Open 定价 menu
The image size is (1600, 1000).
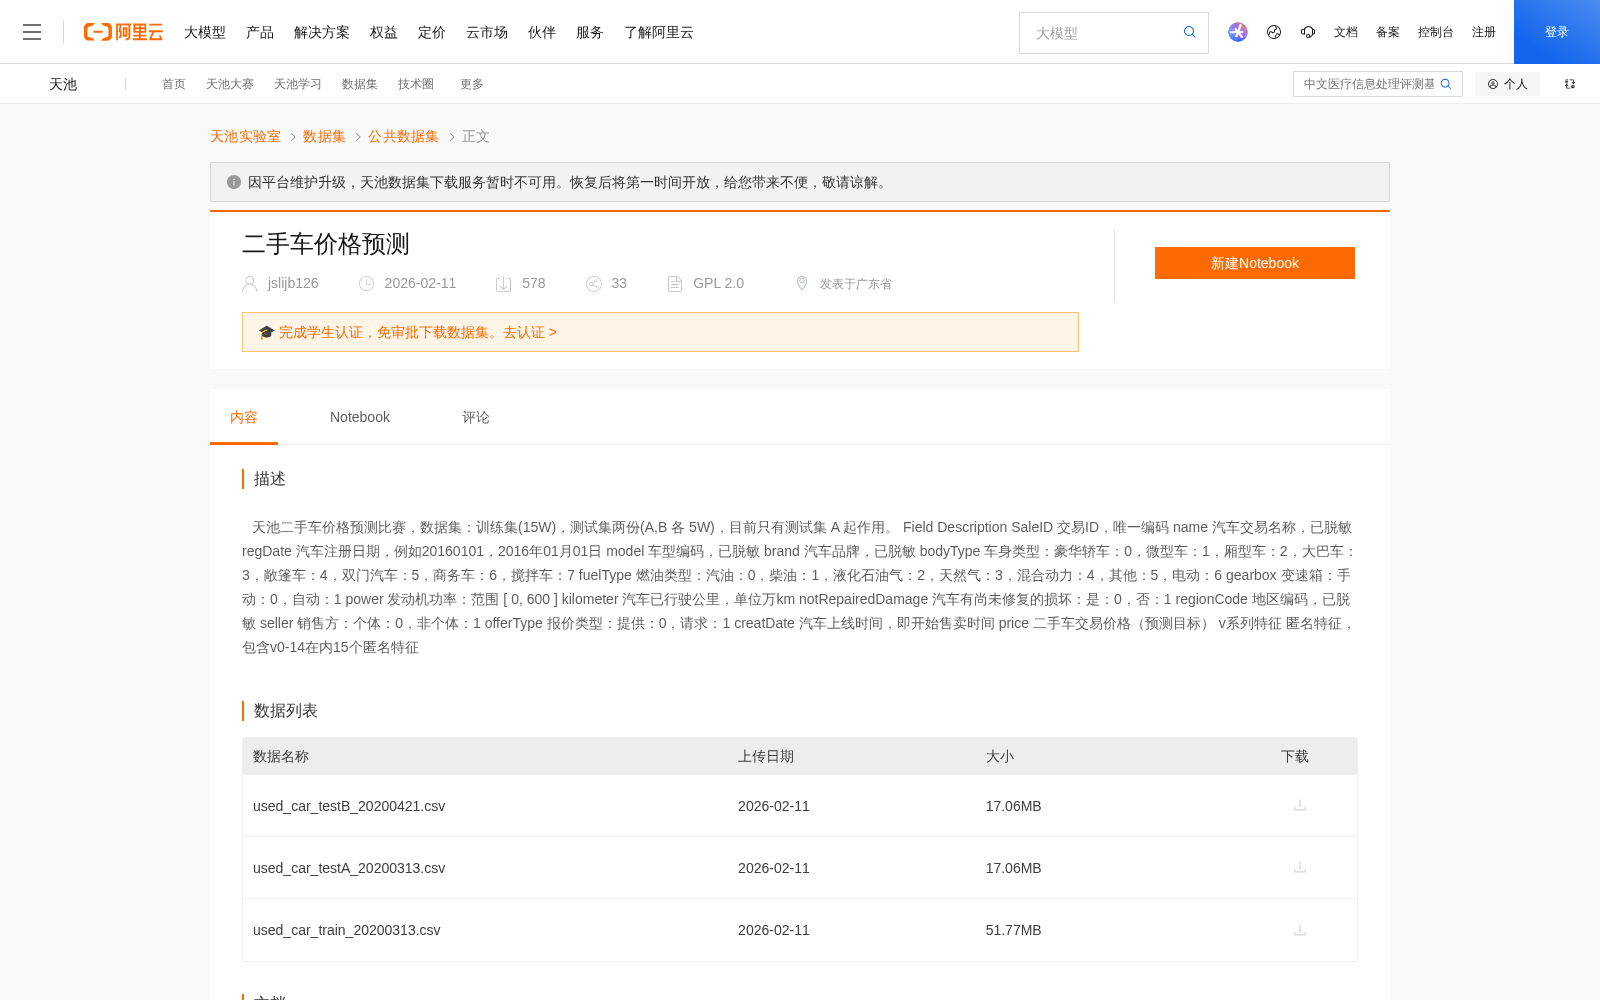(x=432, y=32)
